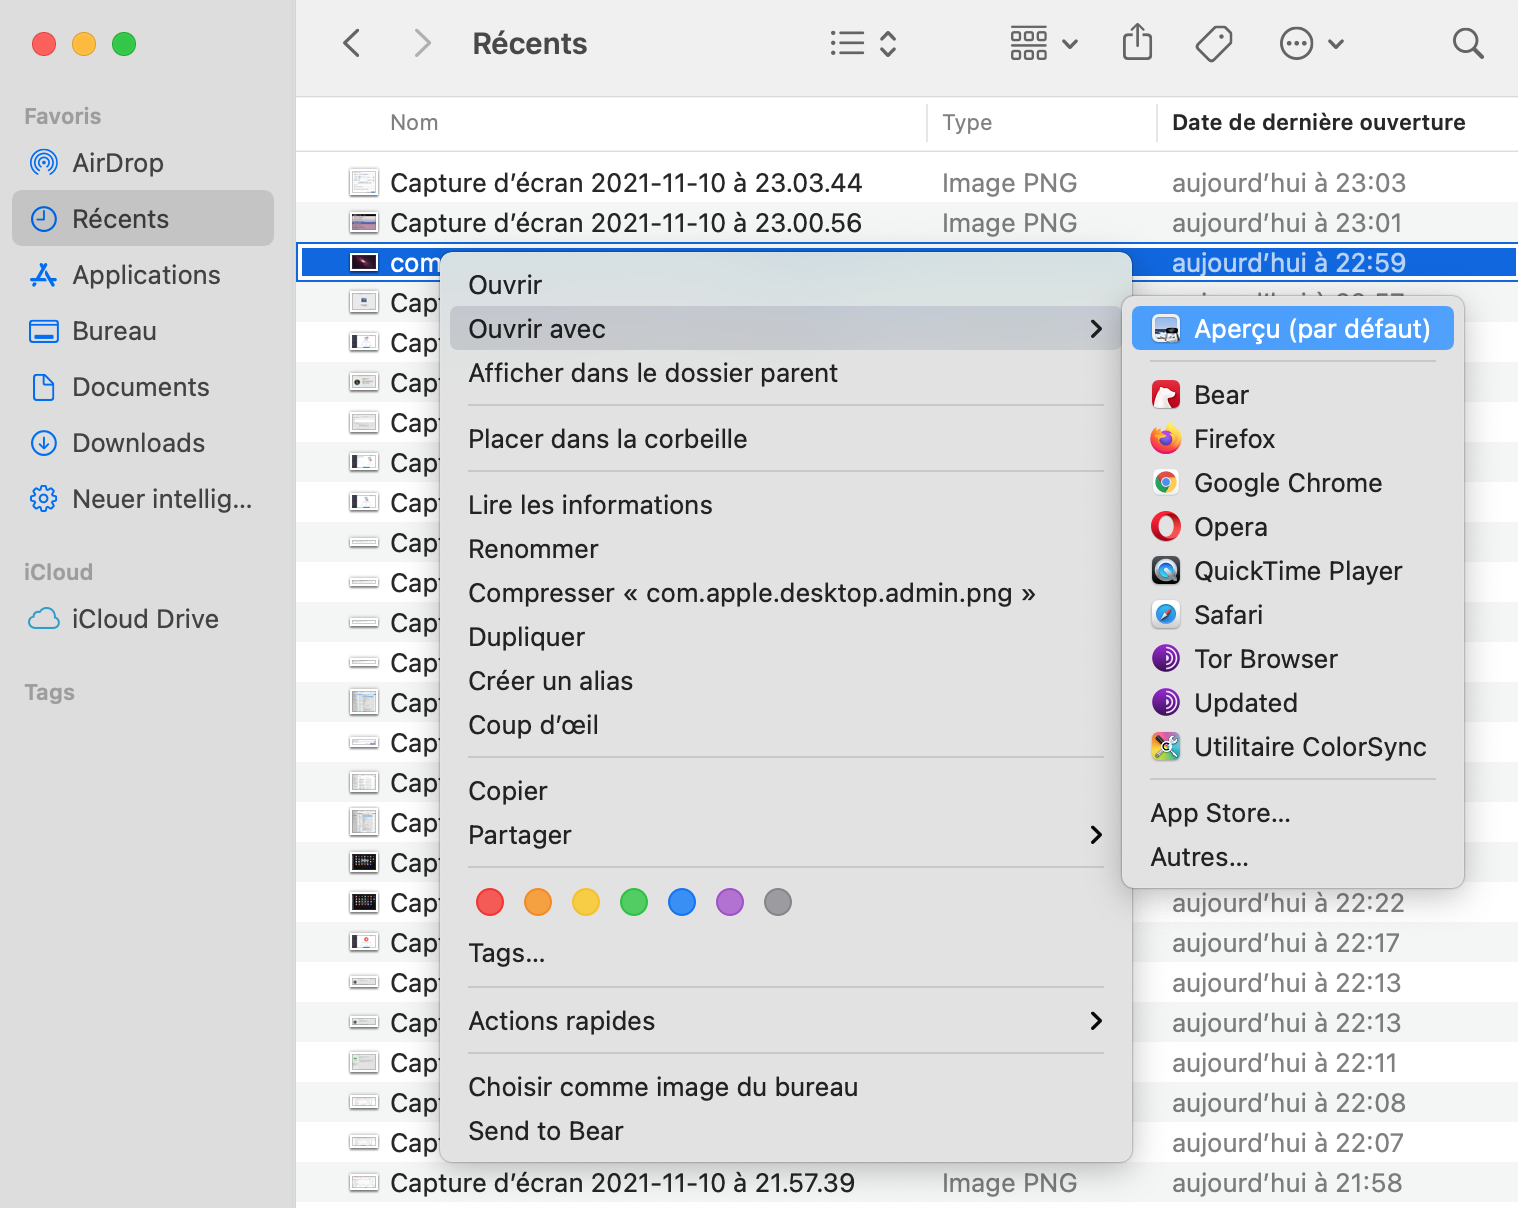The height and width of the screenshot is (1208, 1518).
Task: Click the aujourd'hui à 22:22 date cell
Action: [x=1288, y=903]
